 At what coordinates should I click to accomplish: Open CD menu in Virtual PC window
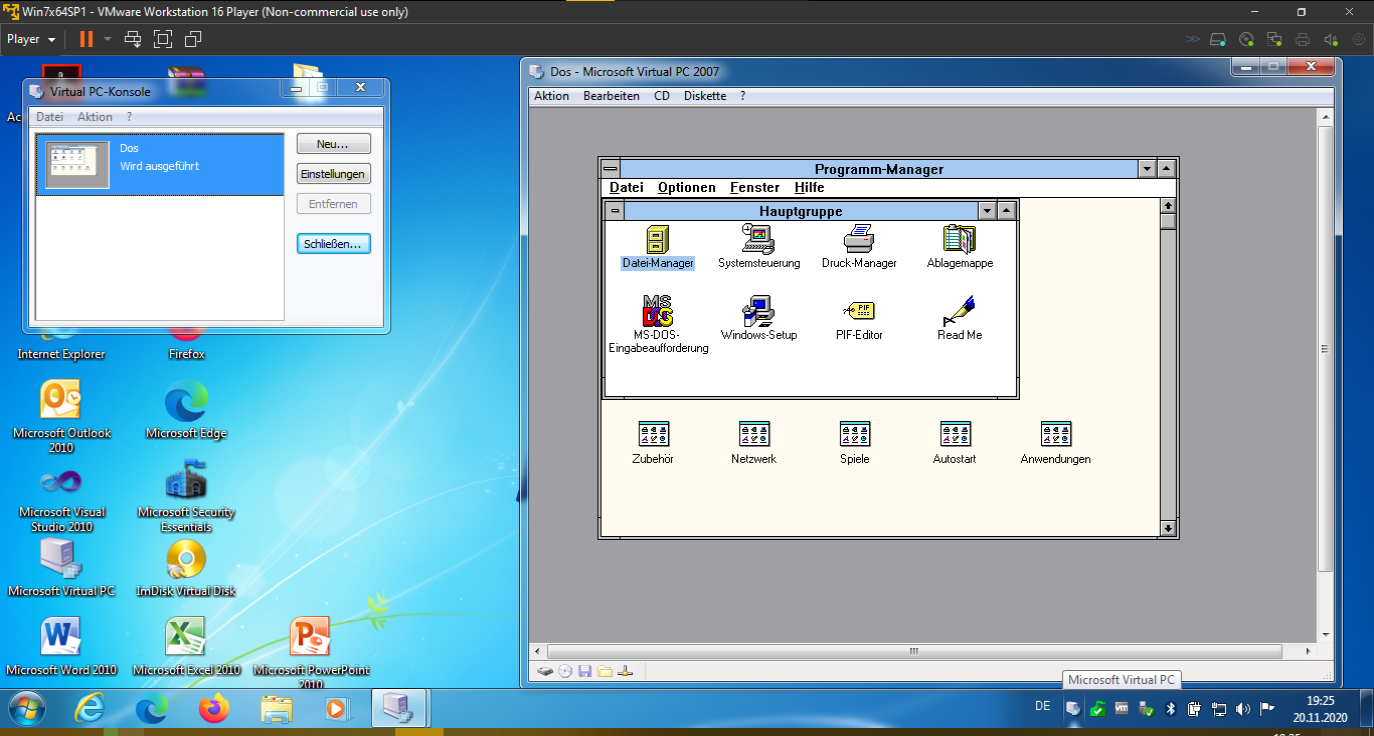tap(662, 96)
